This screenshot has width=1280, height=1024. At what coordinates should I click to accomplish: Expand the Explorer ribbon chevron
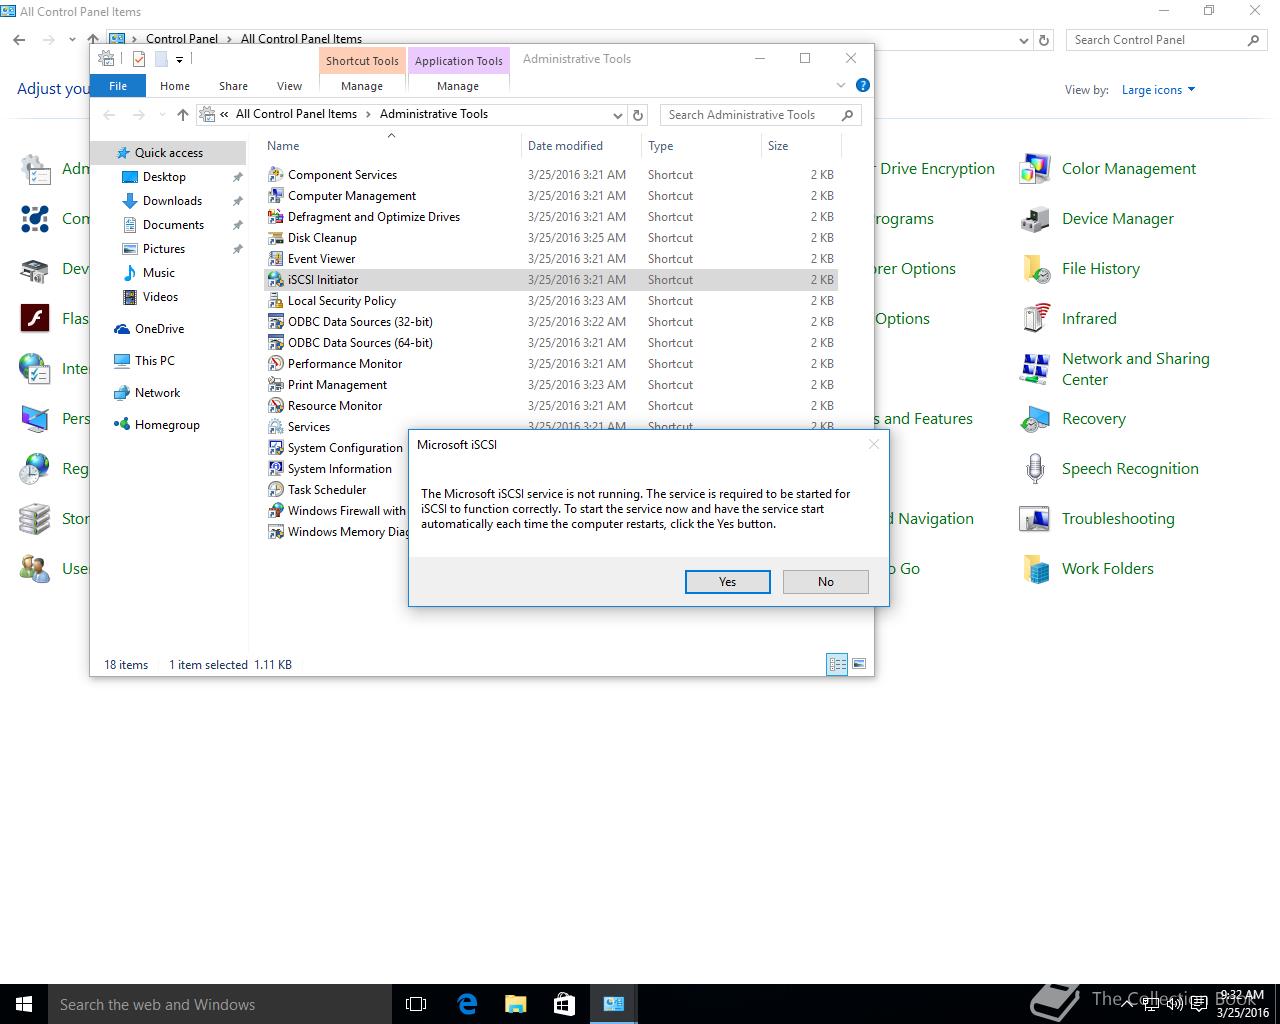841,85
